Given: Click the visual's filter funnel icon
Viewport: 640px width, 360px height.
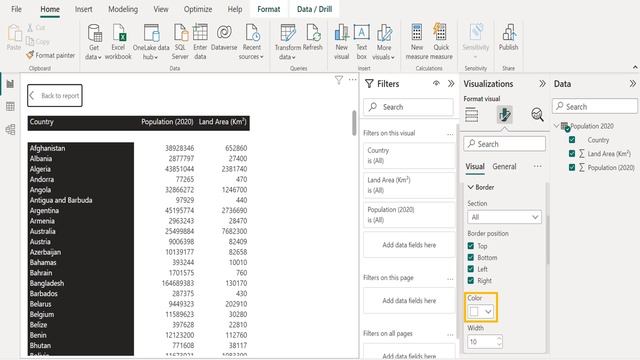Looking at the screenshot, I should (339, 80).
